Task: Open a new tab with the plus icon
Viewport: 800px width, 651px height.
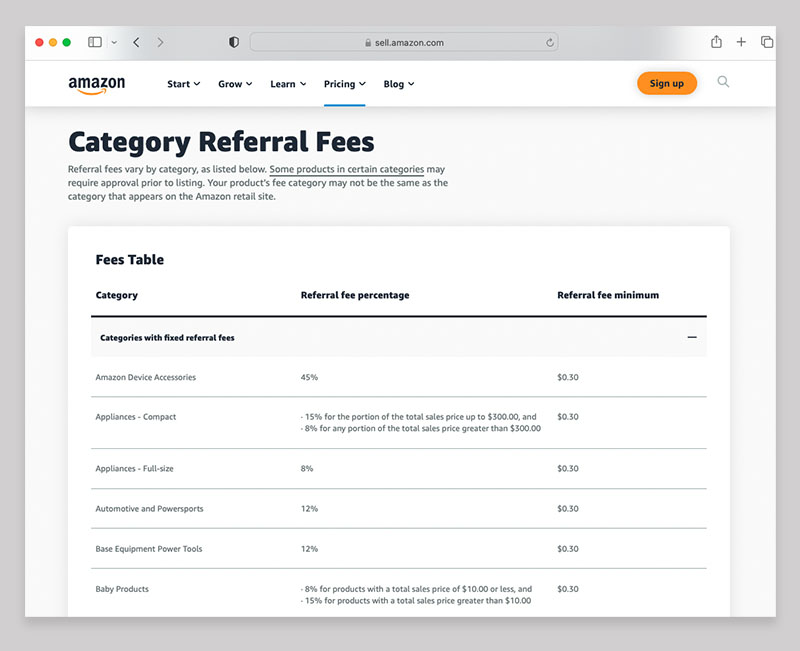Action: tap(741, 42)
